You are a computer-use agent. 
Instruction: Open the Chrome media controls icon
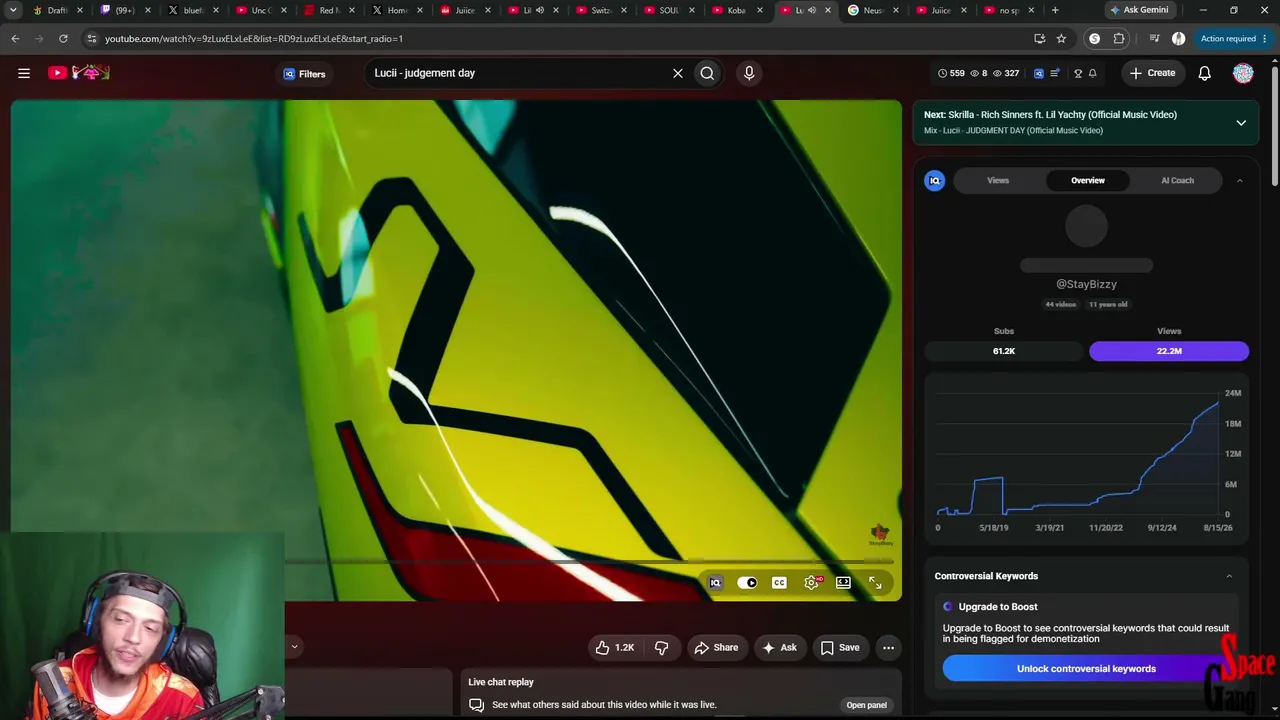[x=1154, y=39]
